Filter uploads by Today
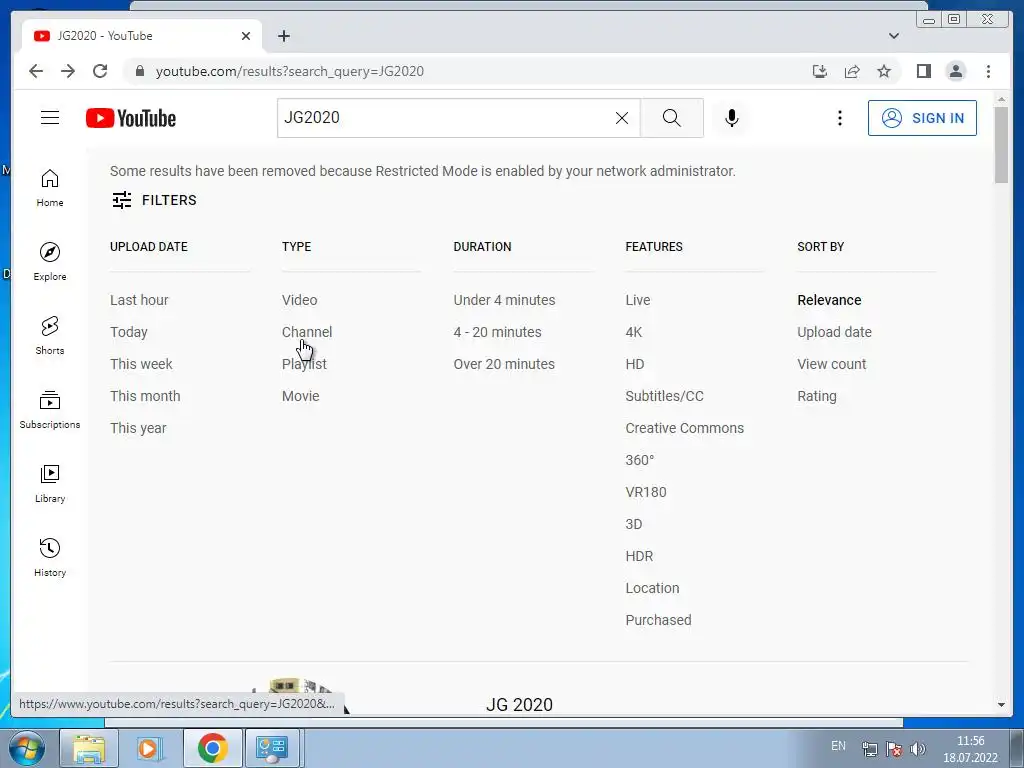Viewport: 1024px width, 768px height. (x=129, y=332)
